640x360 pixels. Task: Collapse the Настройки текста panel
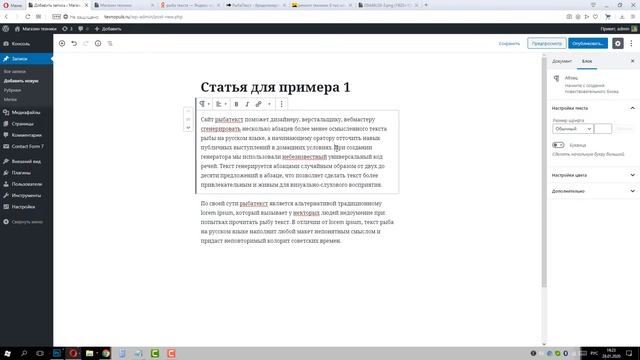pos(593,108)
